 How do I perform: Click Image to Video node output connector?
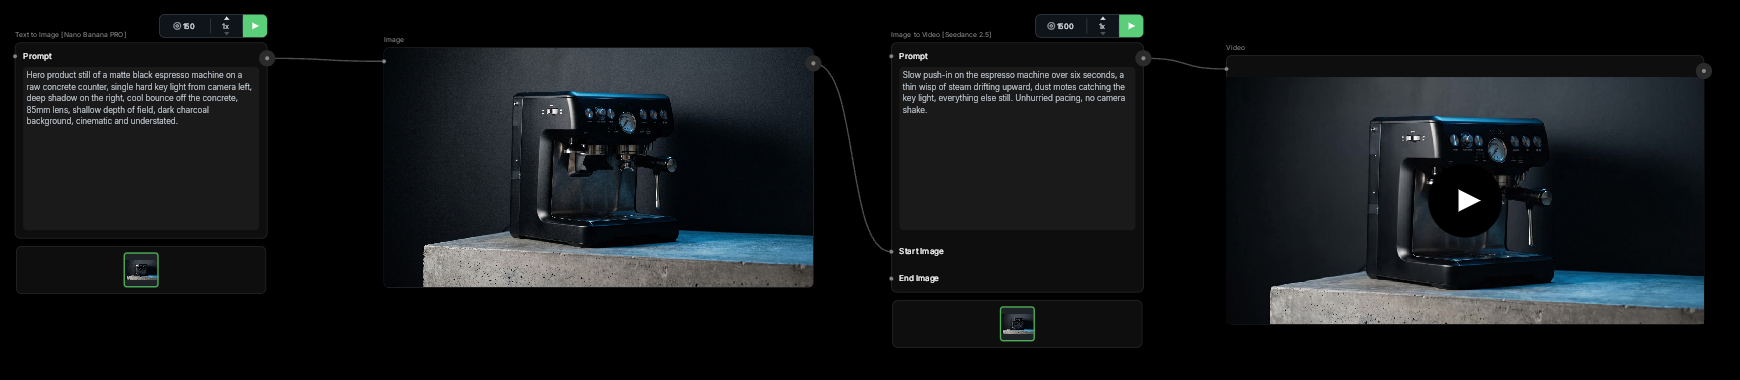click(1143, 58)
